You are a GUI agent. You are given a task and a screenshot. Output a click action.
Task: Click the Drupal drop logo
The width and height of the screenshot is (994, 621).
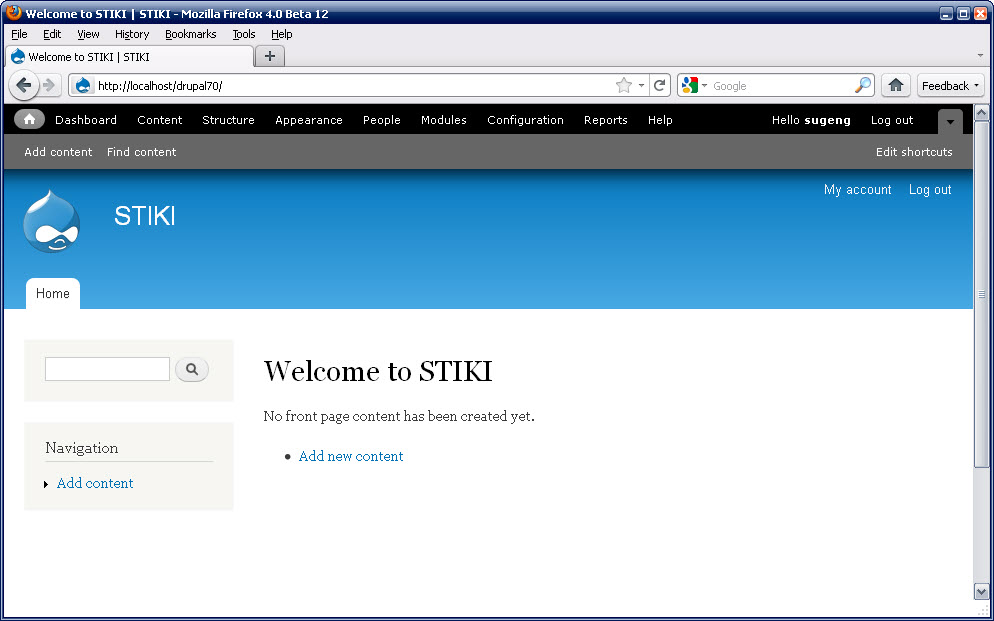51,221
